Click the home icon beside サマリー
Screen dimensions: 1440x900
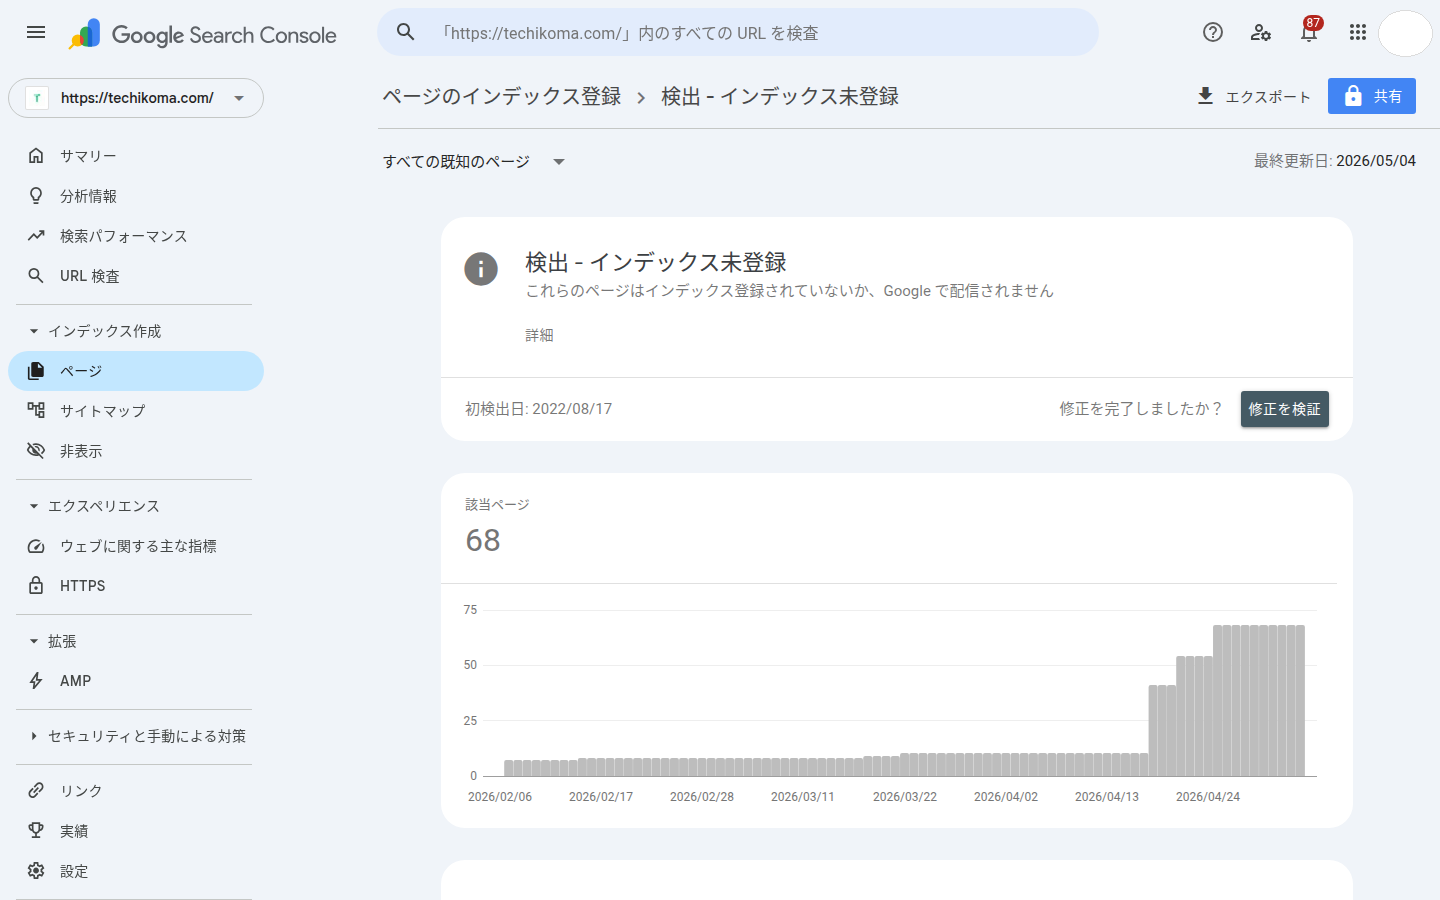tap(36, 155)
